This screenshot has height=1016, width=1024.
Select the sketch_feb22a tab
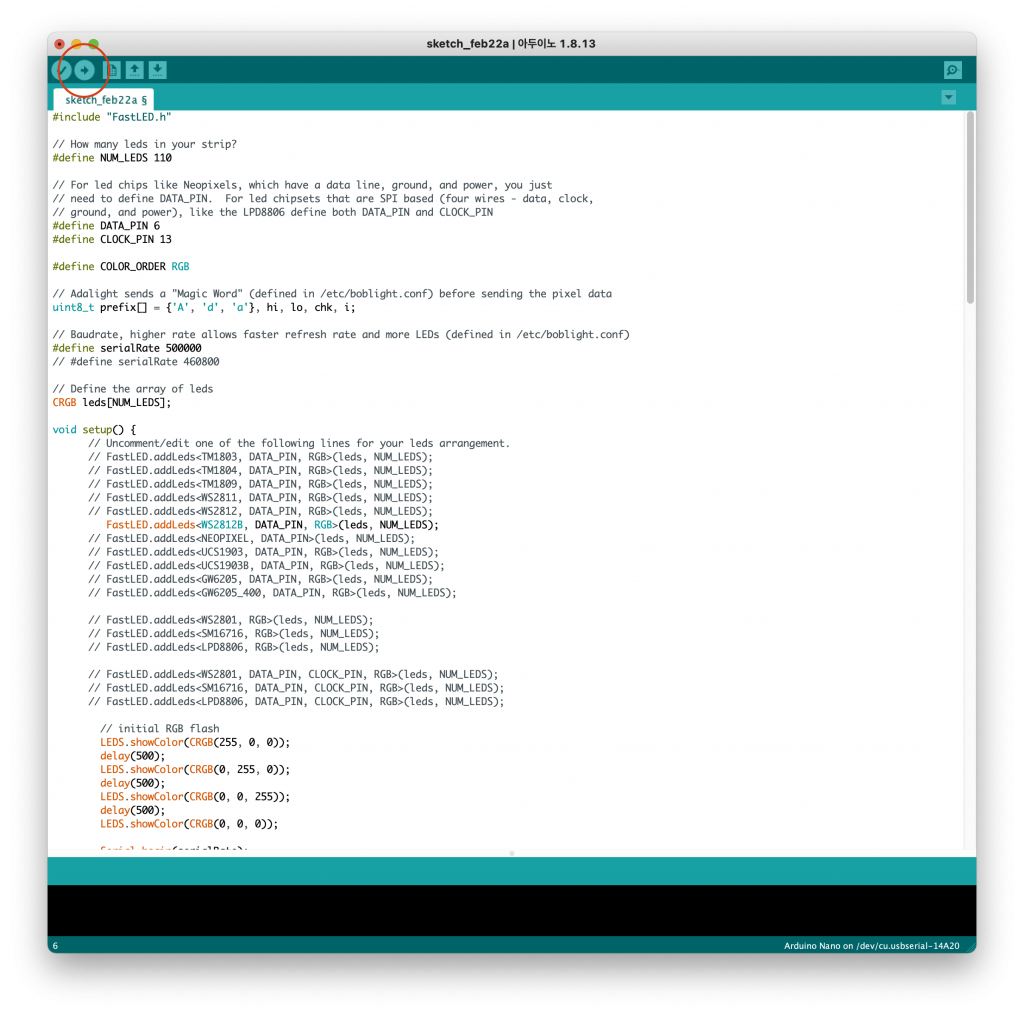[x=104, y=100]
